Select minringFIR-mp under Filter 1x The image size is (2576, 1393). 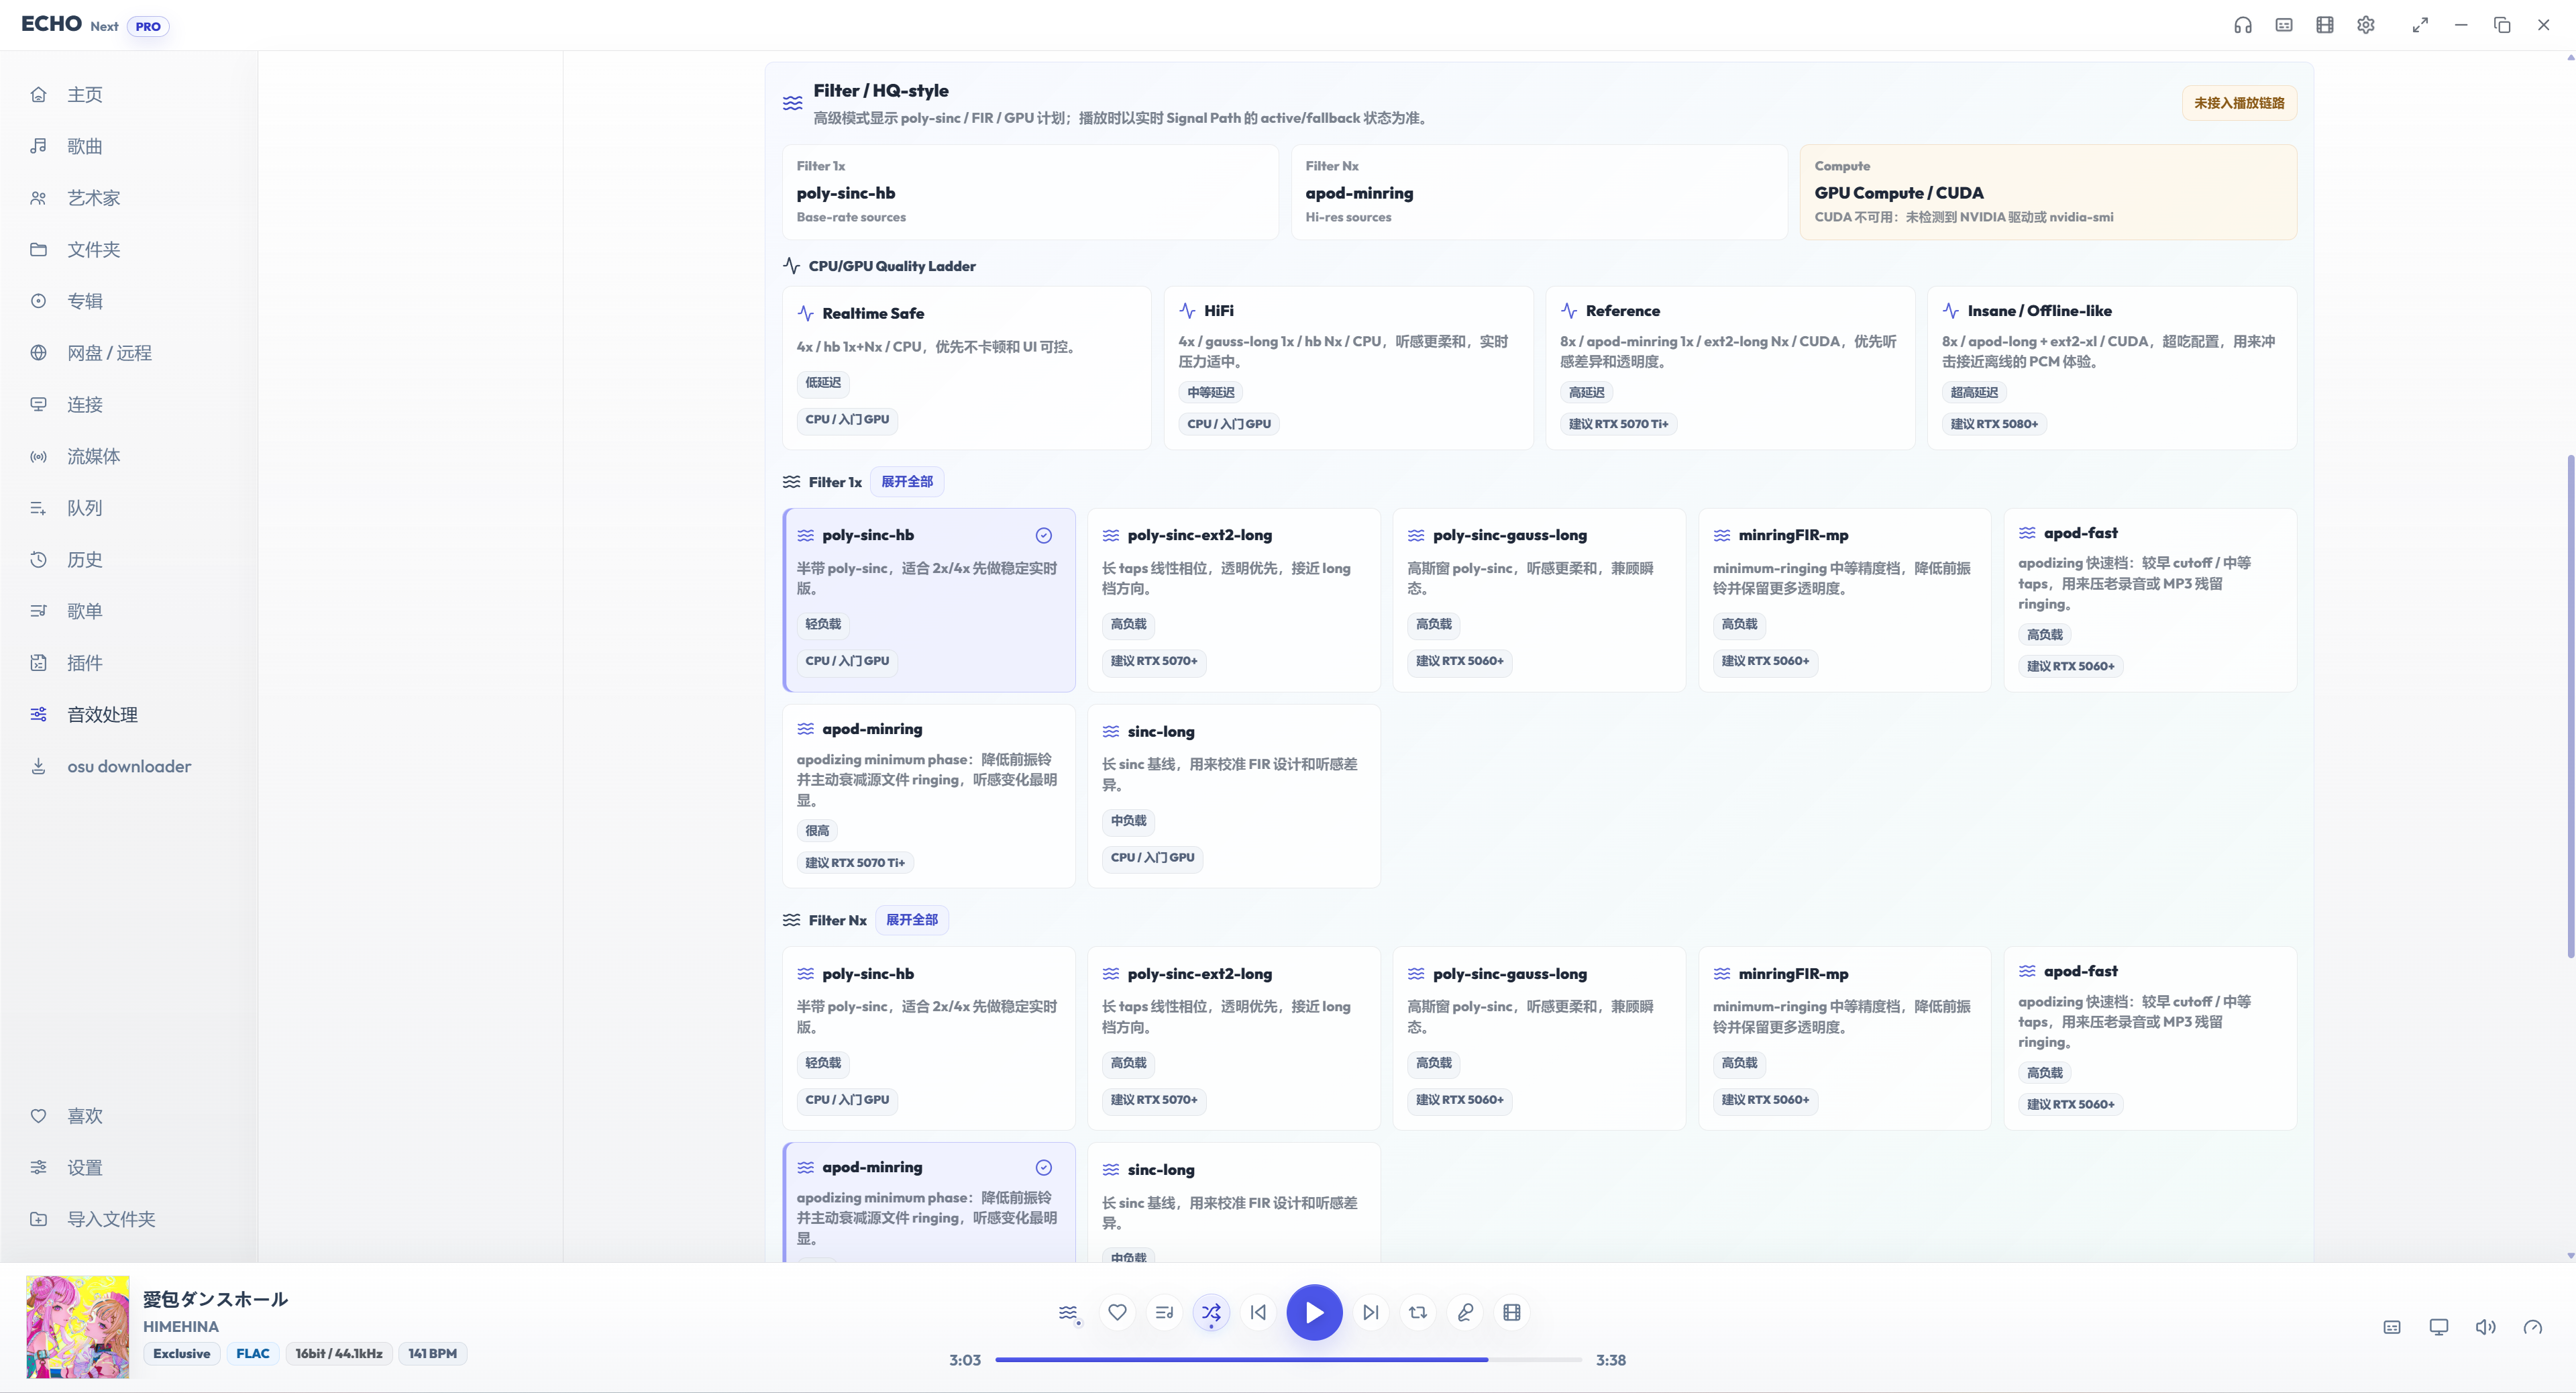coord(1845,600)
